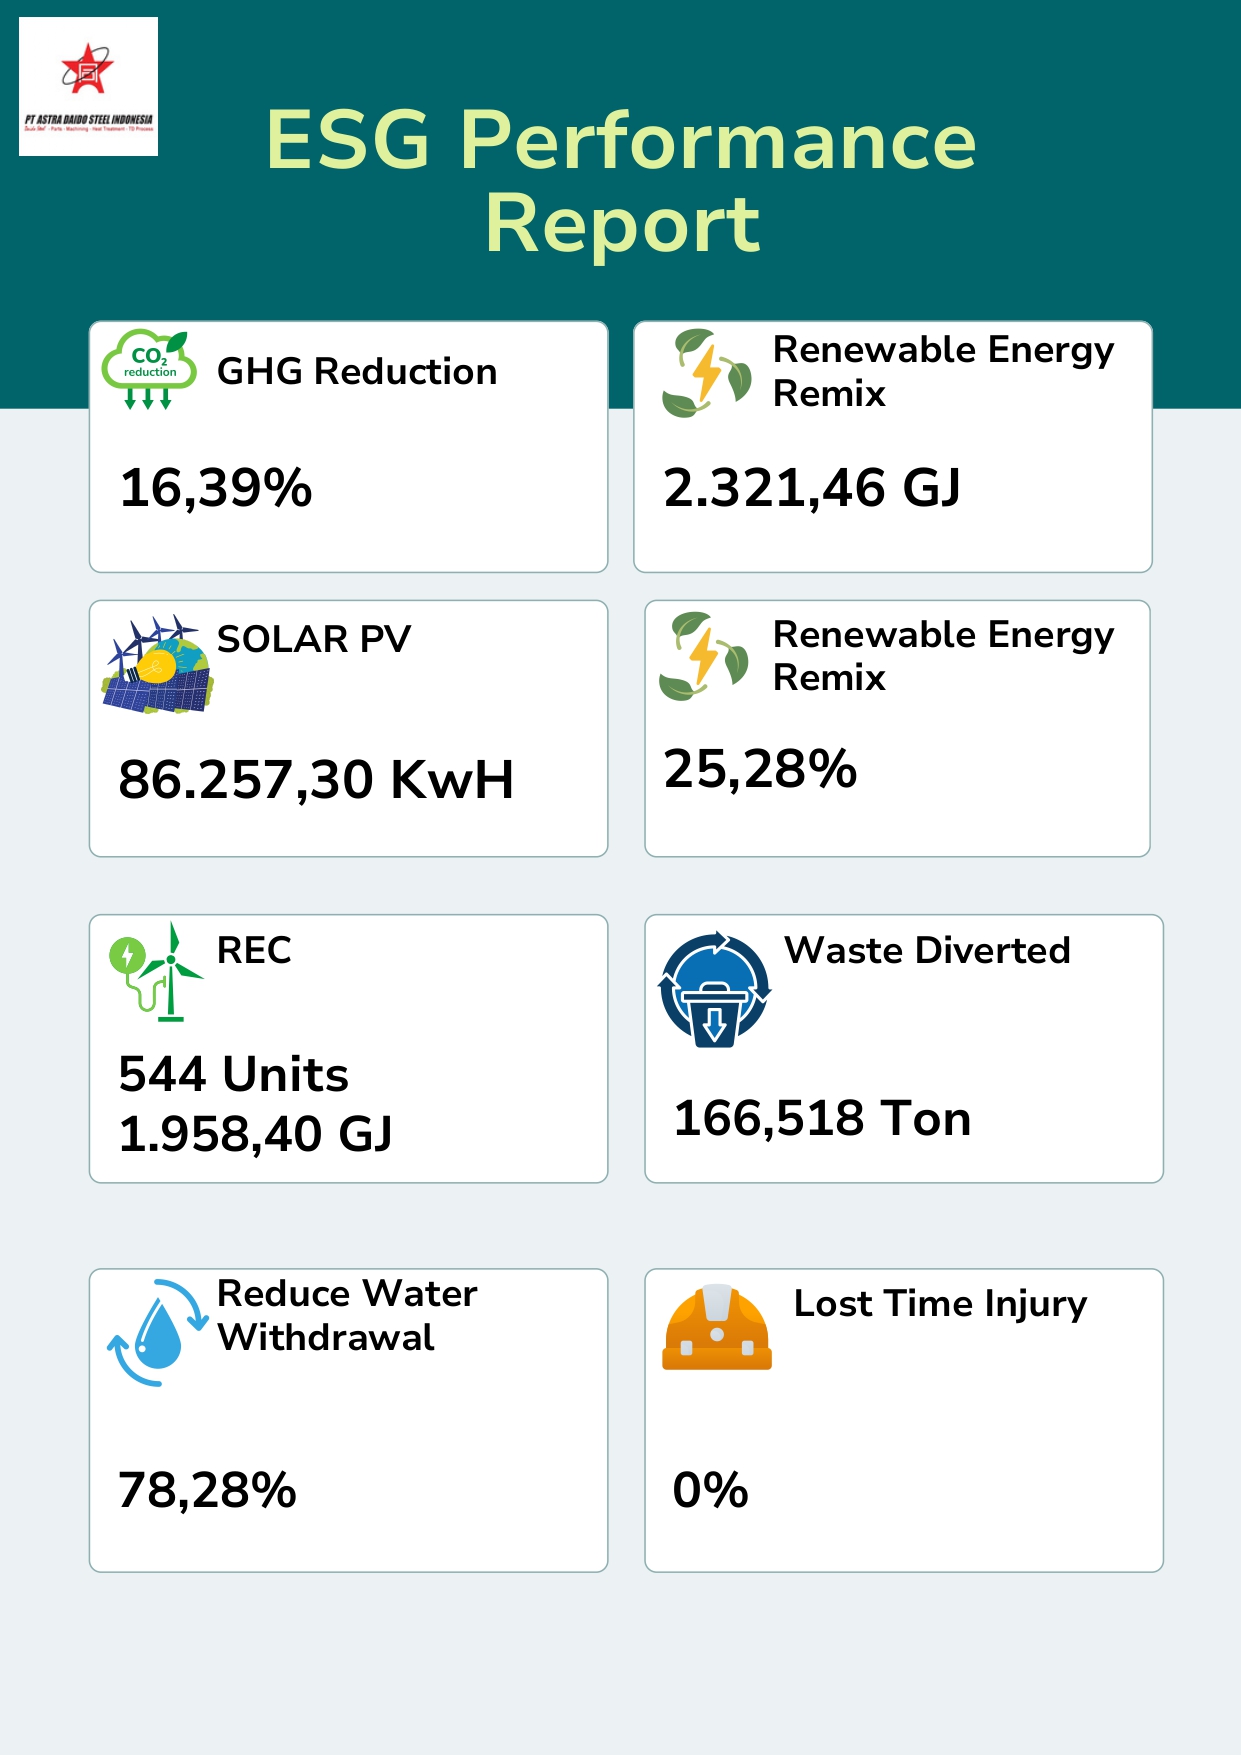Select the water drop recycle icon
This screenshot has height=1755, width=1241.
point(157,1332)
